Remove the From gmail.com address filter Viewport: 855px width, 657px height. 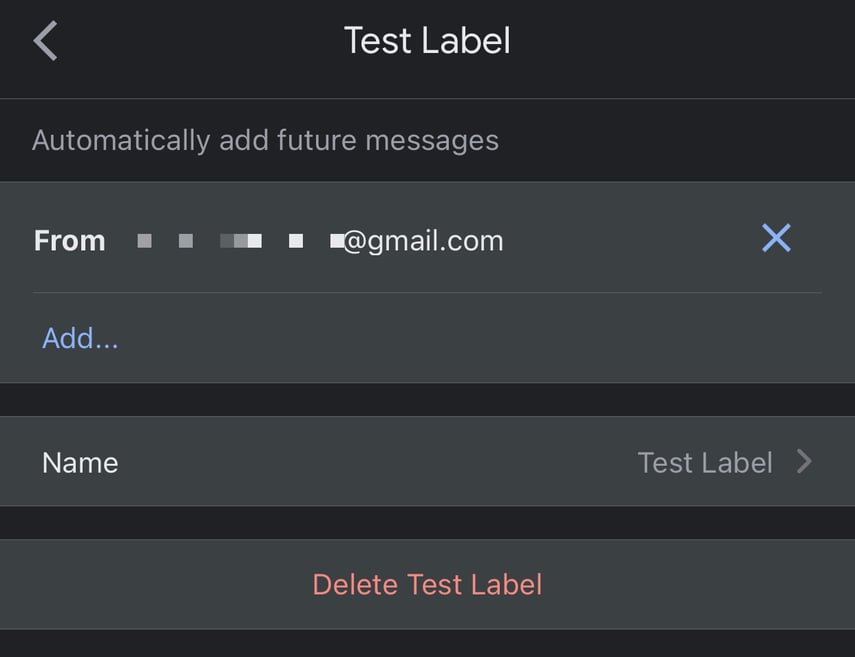coord(776,238)
